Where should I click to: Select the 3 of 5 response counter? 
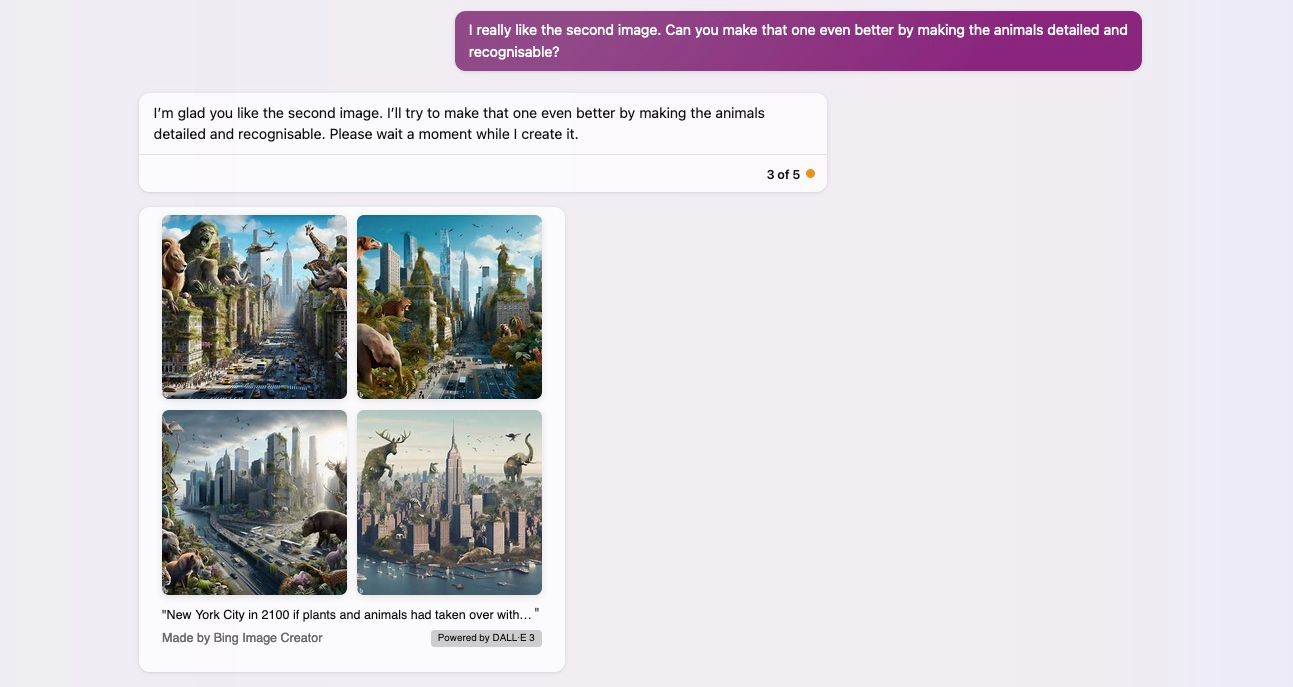click(784, 174)
